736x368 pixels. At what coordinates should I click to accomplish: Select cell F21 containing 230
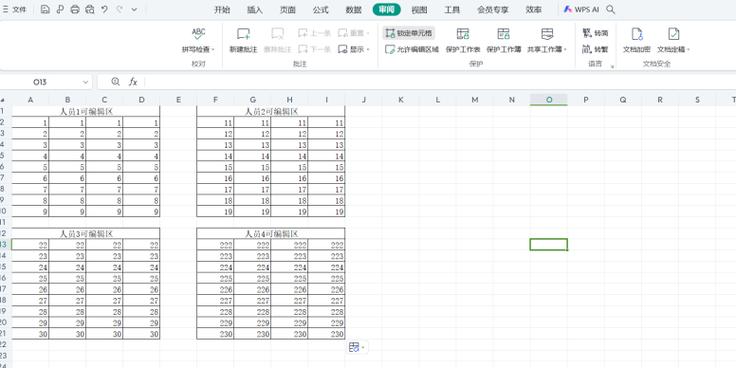[x=215, y=334]
